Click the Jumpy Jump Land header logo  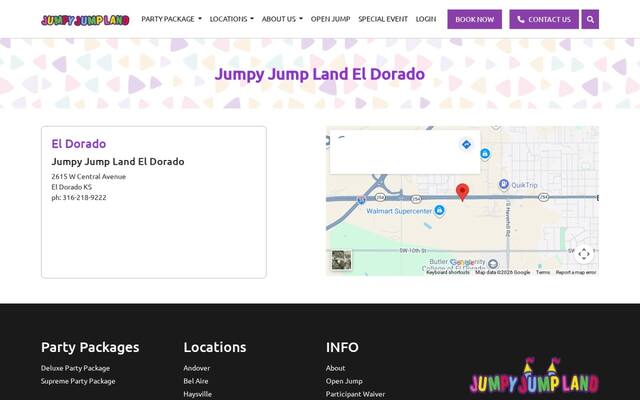(x=85, y=20)
